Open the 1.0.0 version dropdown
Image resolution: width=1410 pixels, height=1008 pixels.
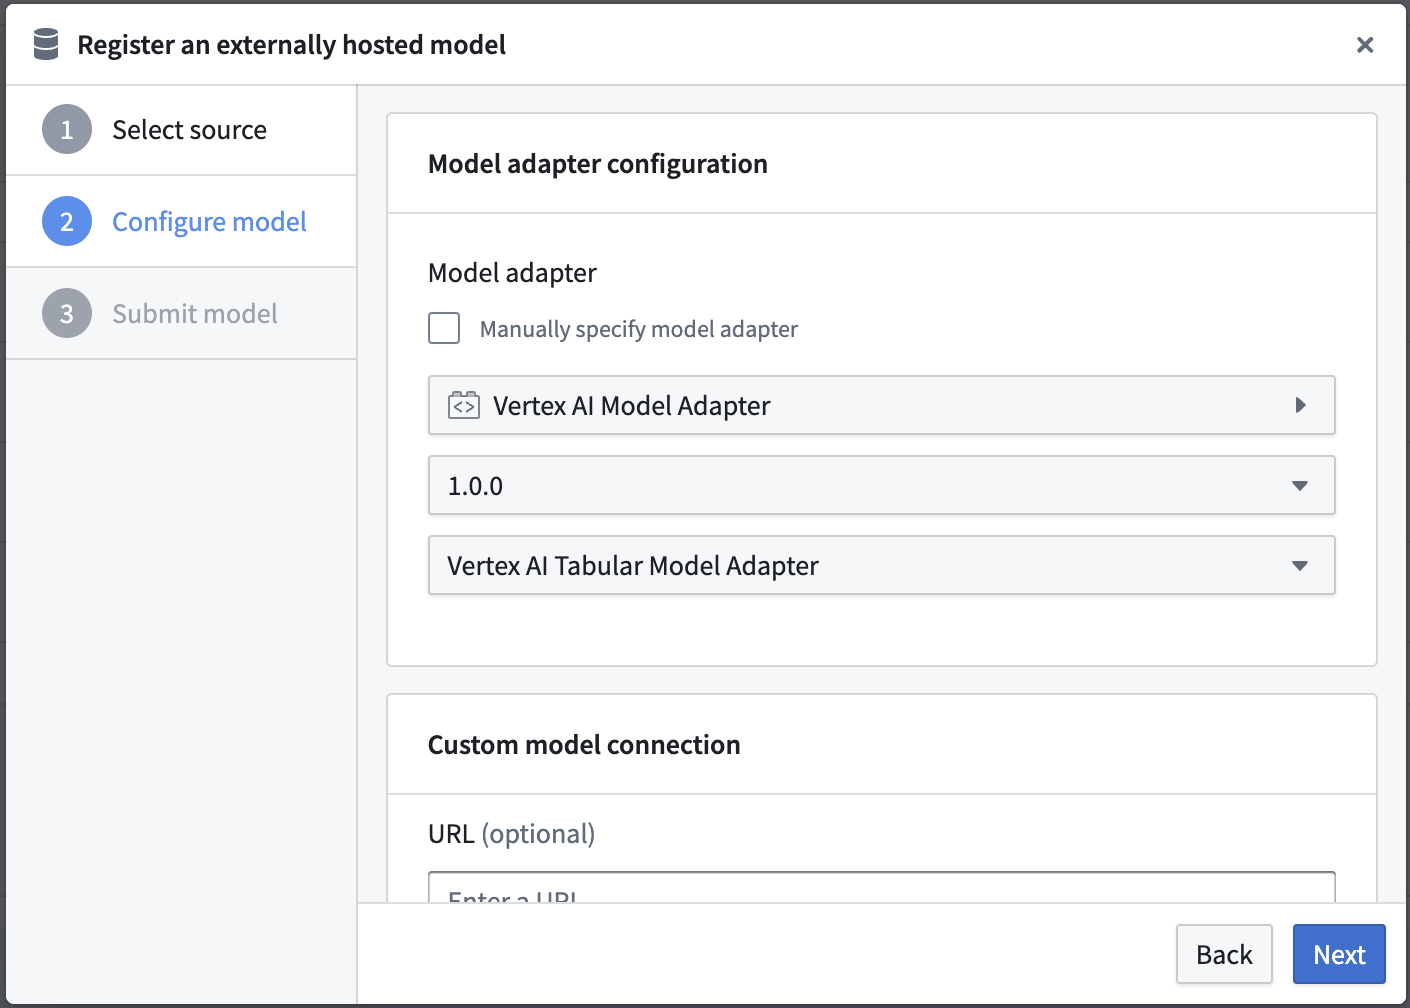pos(881,485)
